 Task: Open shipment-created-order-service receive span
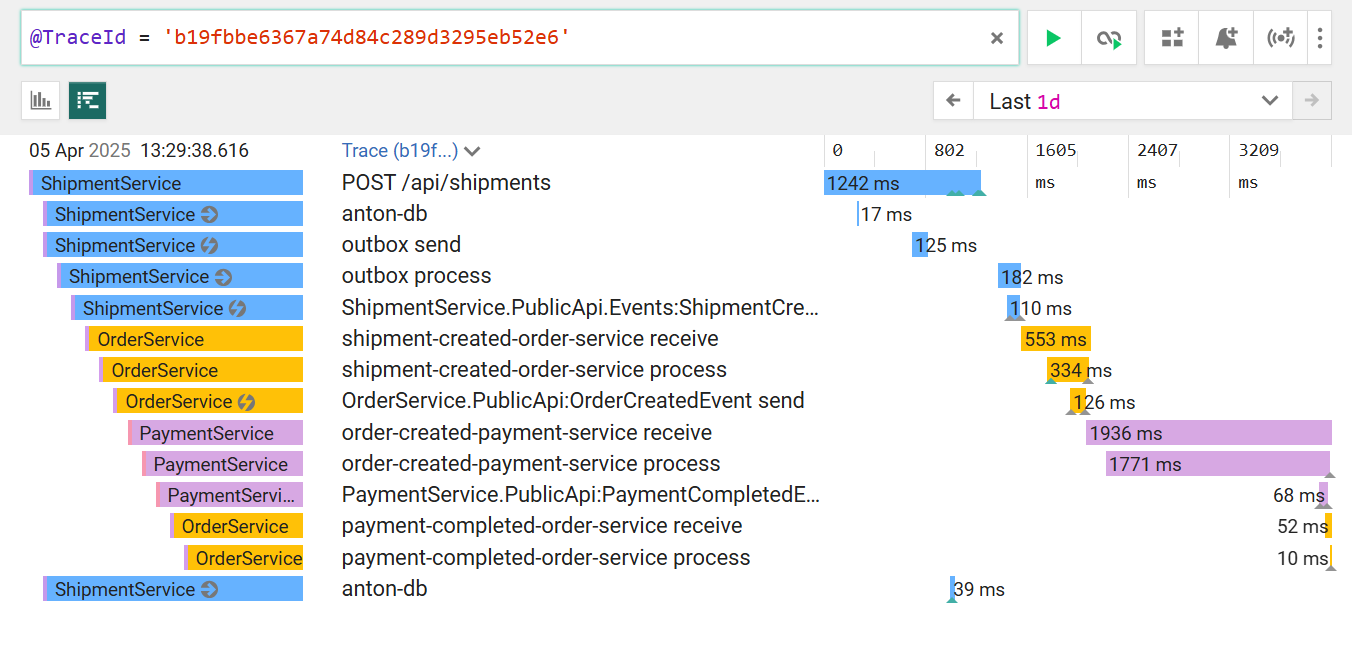(530, 339)
